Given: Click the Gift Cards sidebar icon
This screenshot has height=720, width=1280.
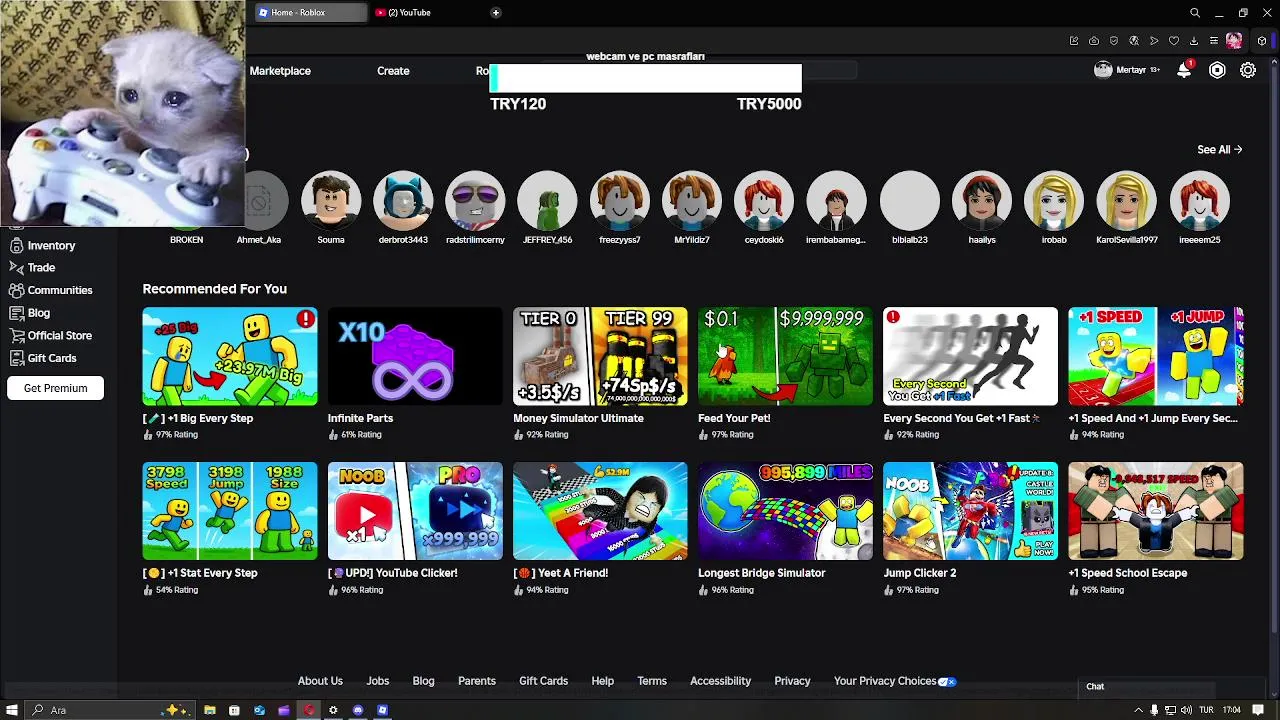Looking at the screenshot, I should (x=16, y=357).
